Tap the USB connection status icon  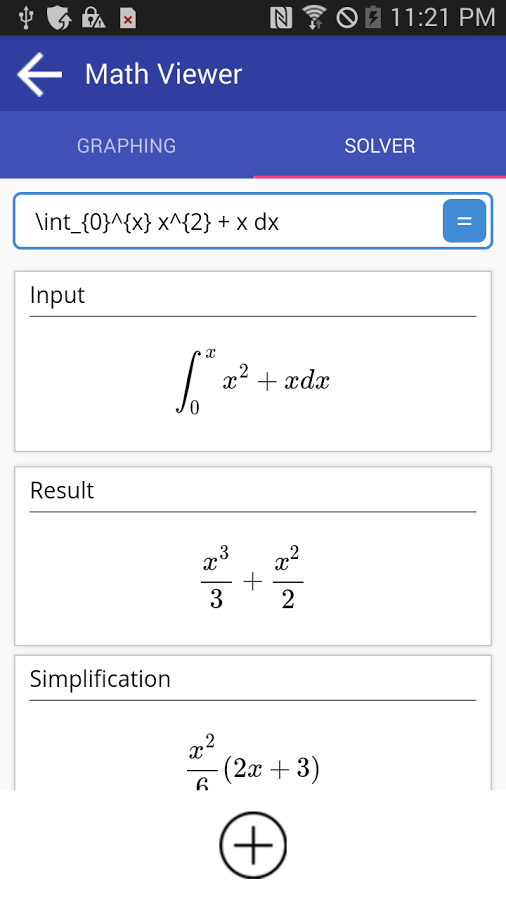[26, 18]
